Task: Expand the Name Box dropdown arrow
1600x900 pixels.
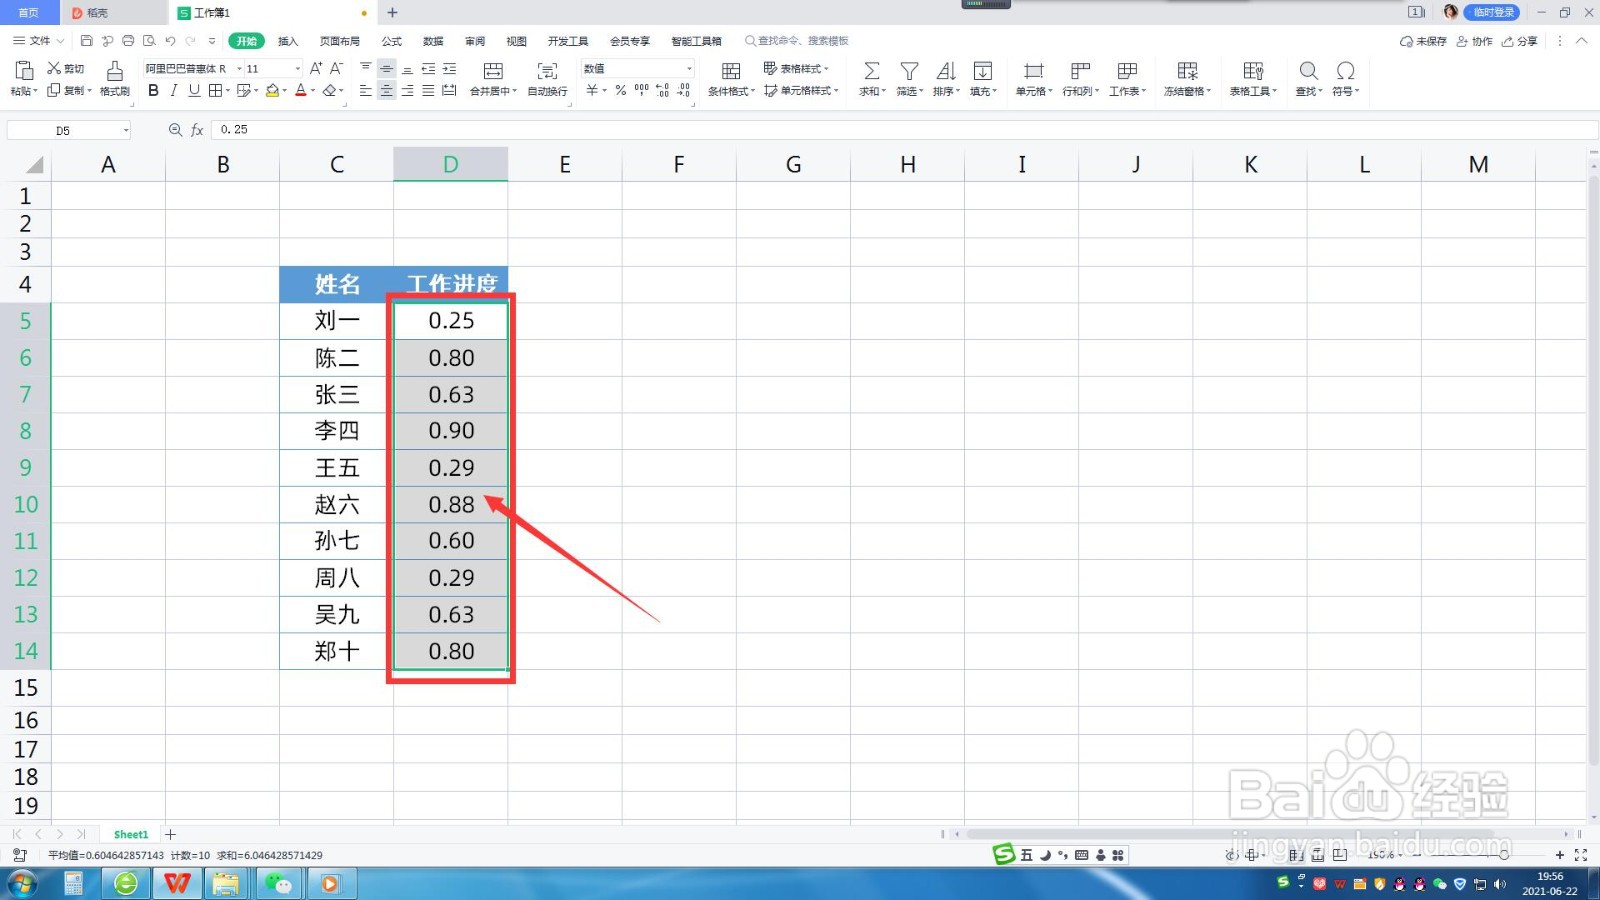Action: point(126,131)
